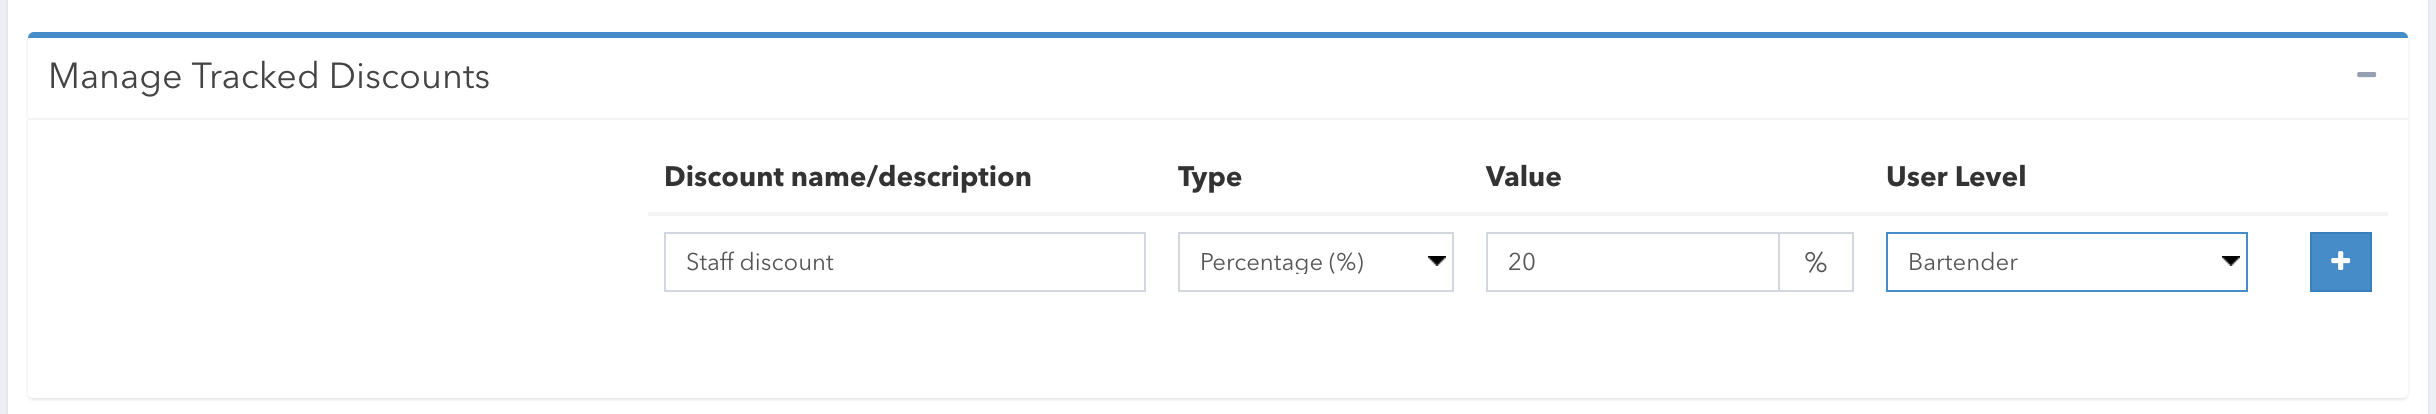This screenshot has height=414, width=2436.
Task: Click the User Level dropdown arrow caret
Action: pyautogui.click(x=2229, y=262)
